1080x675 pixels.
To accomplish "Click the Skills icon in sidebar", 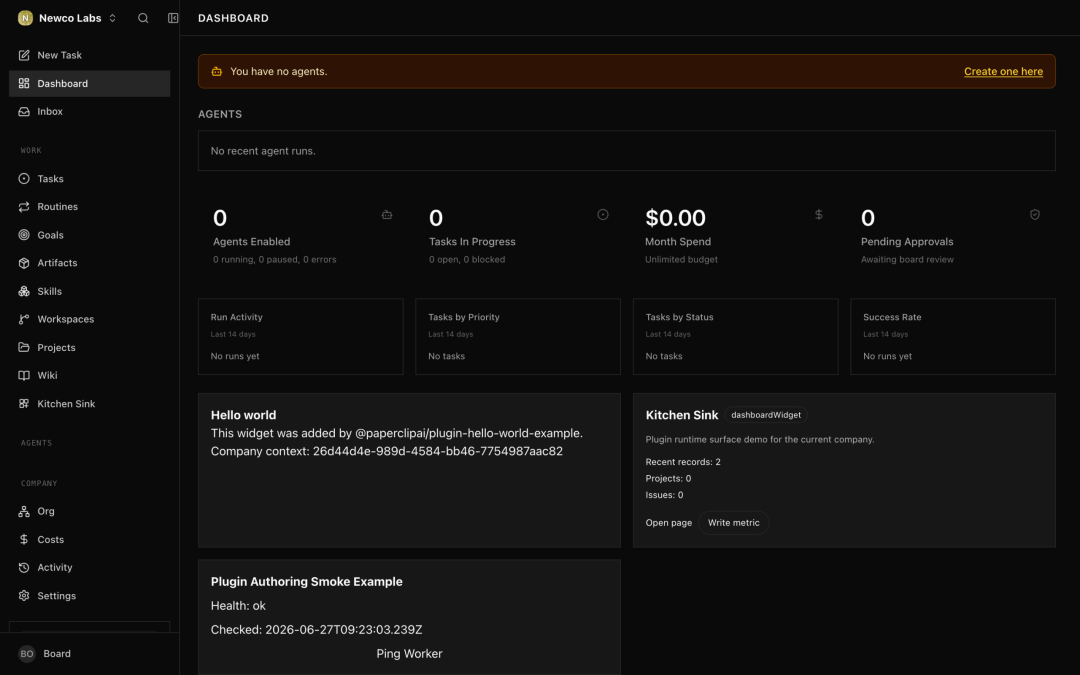I will tap(24, 291).
